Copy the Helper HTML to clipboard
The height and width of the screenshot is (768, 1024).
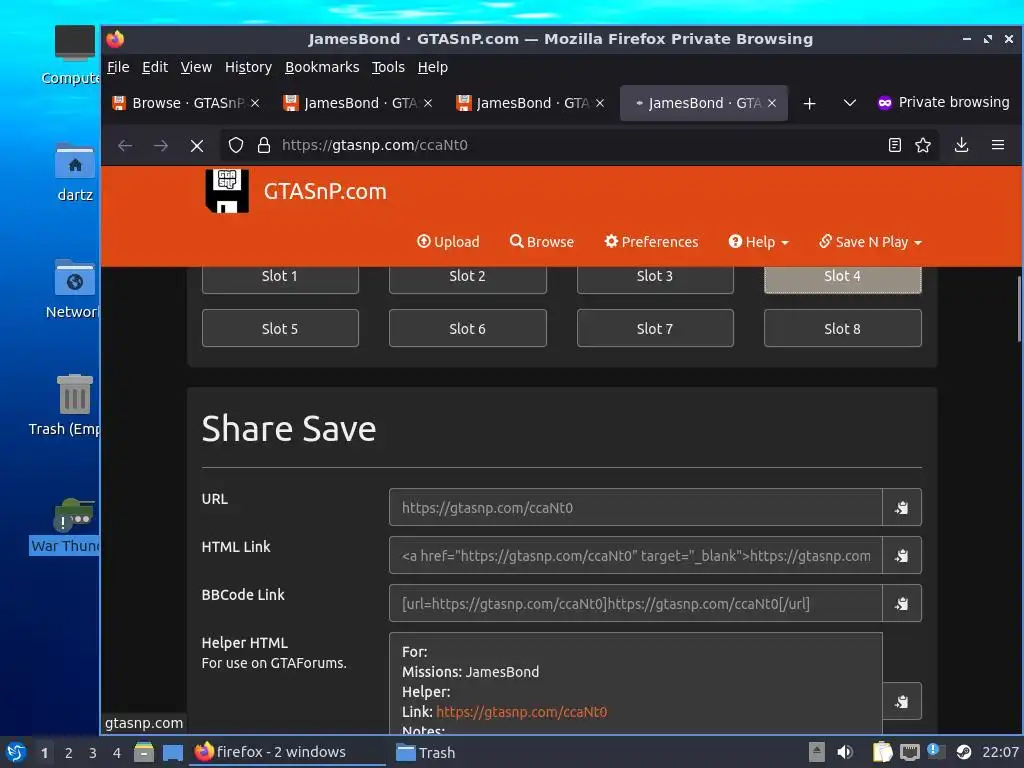pos(901,701)
